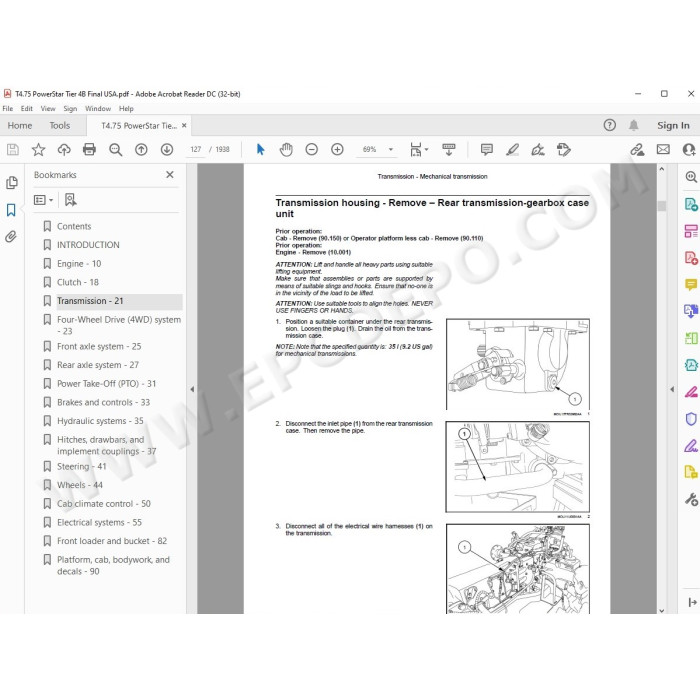This screenshot has width=700, height=700.
Task: Open the Attachments paperclip panel
Action: [11, 236]
